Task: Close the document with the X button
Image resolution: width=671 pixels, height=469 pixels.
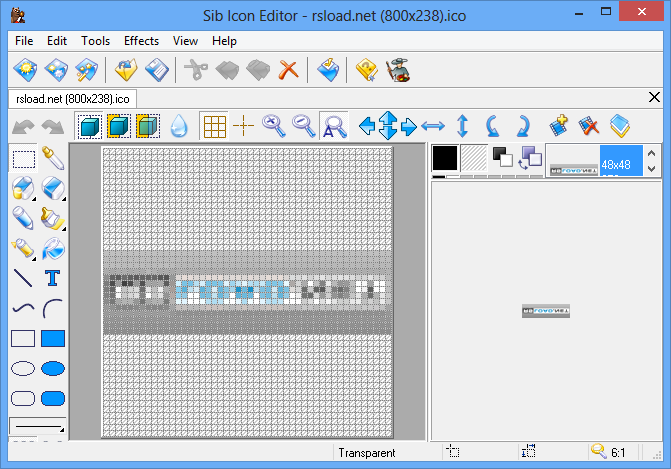Action: [654, 97]
